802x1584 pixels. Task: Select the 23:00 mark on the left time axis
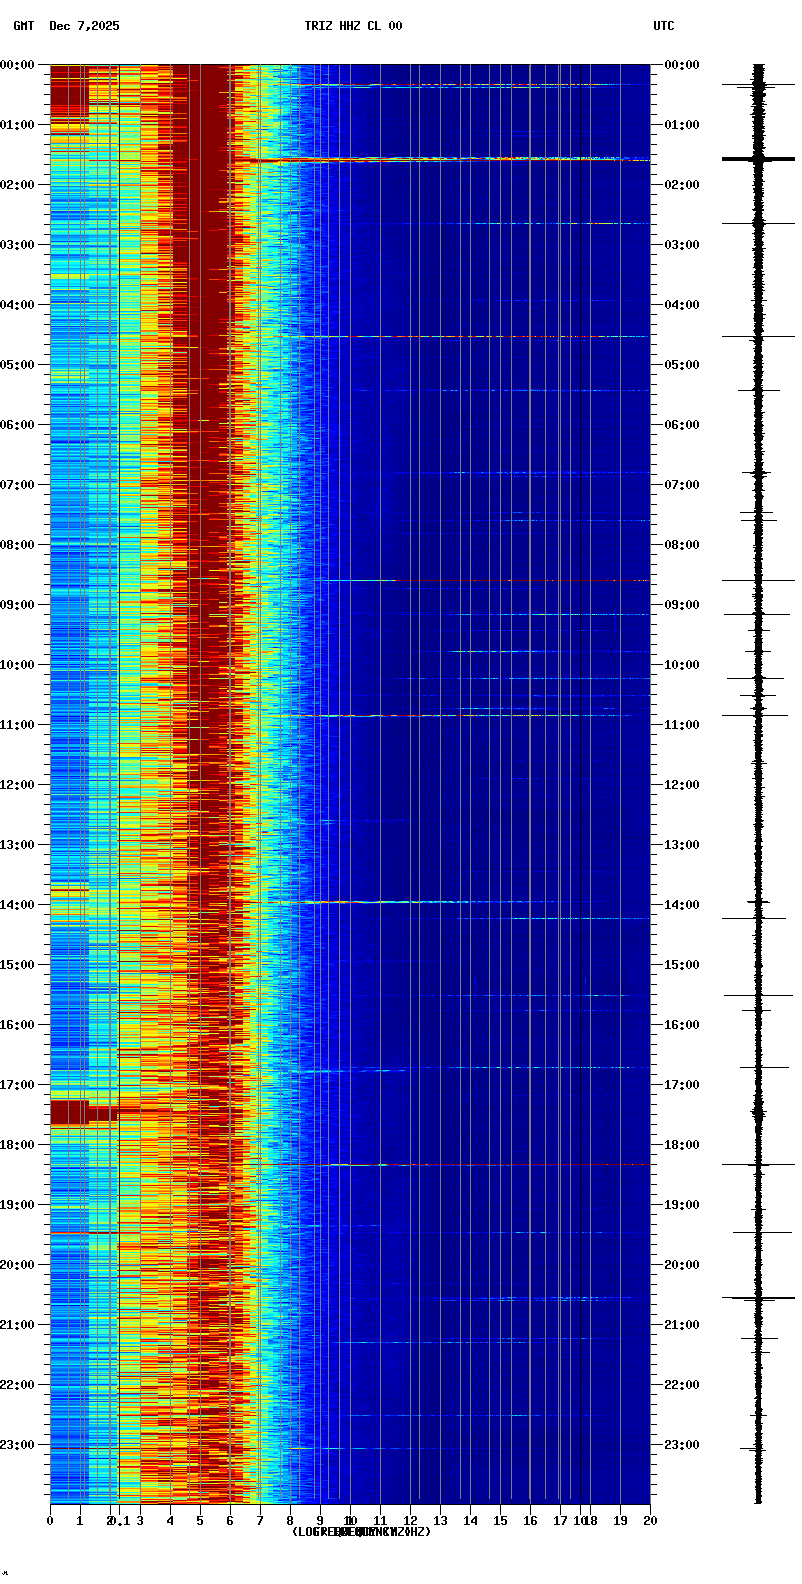pyautogui.click(x=19, y=1445)
